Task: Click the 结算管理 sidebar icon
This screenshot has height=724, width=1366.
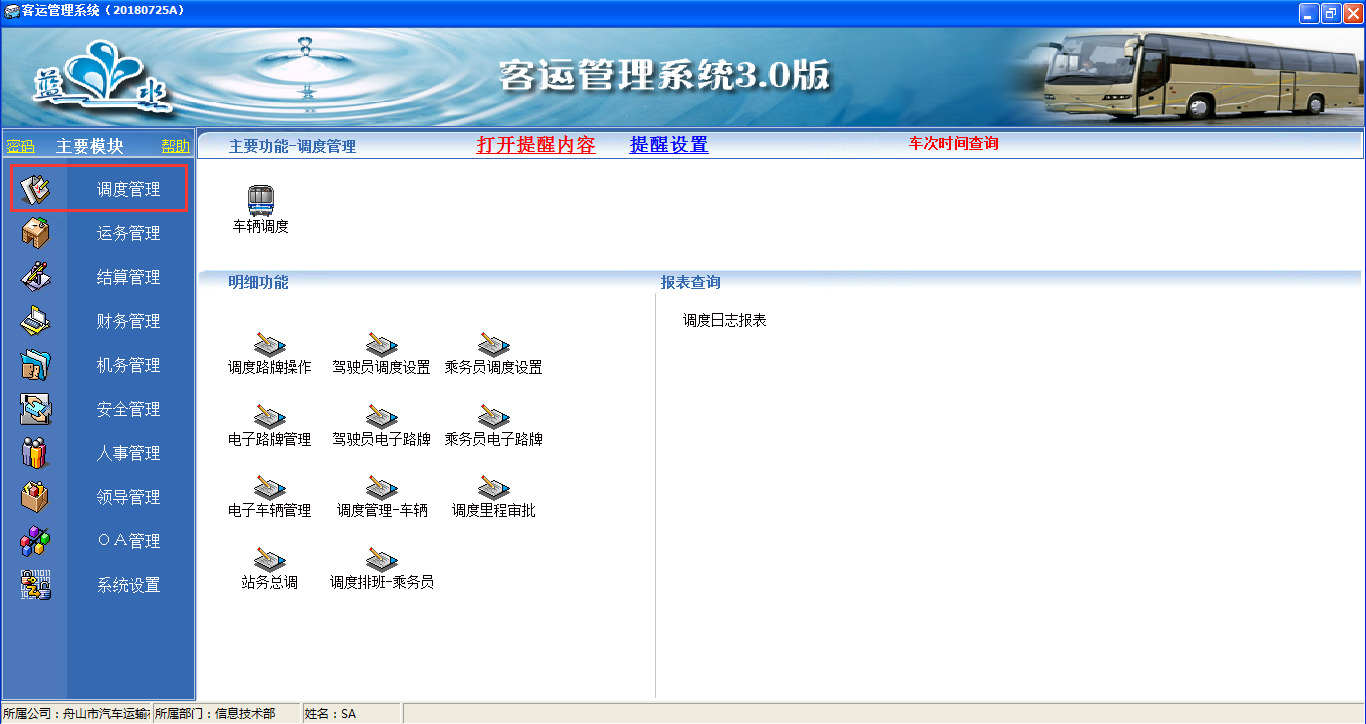Action: [x=35, y=277]
